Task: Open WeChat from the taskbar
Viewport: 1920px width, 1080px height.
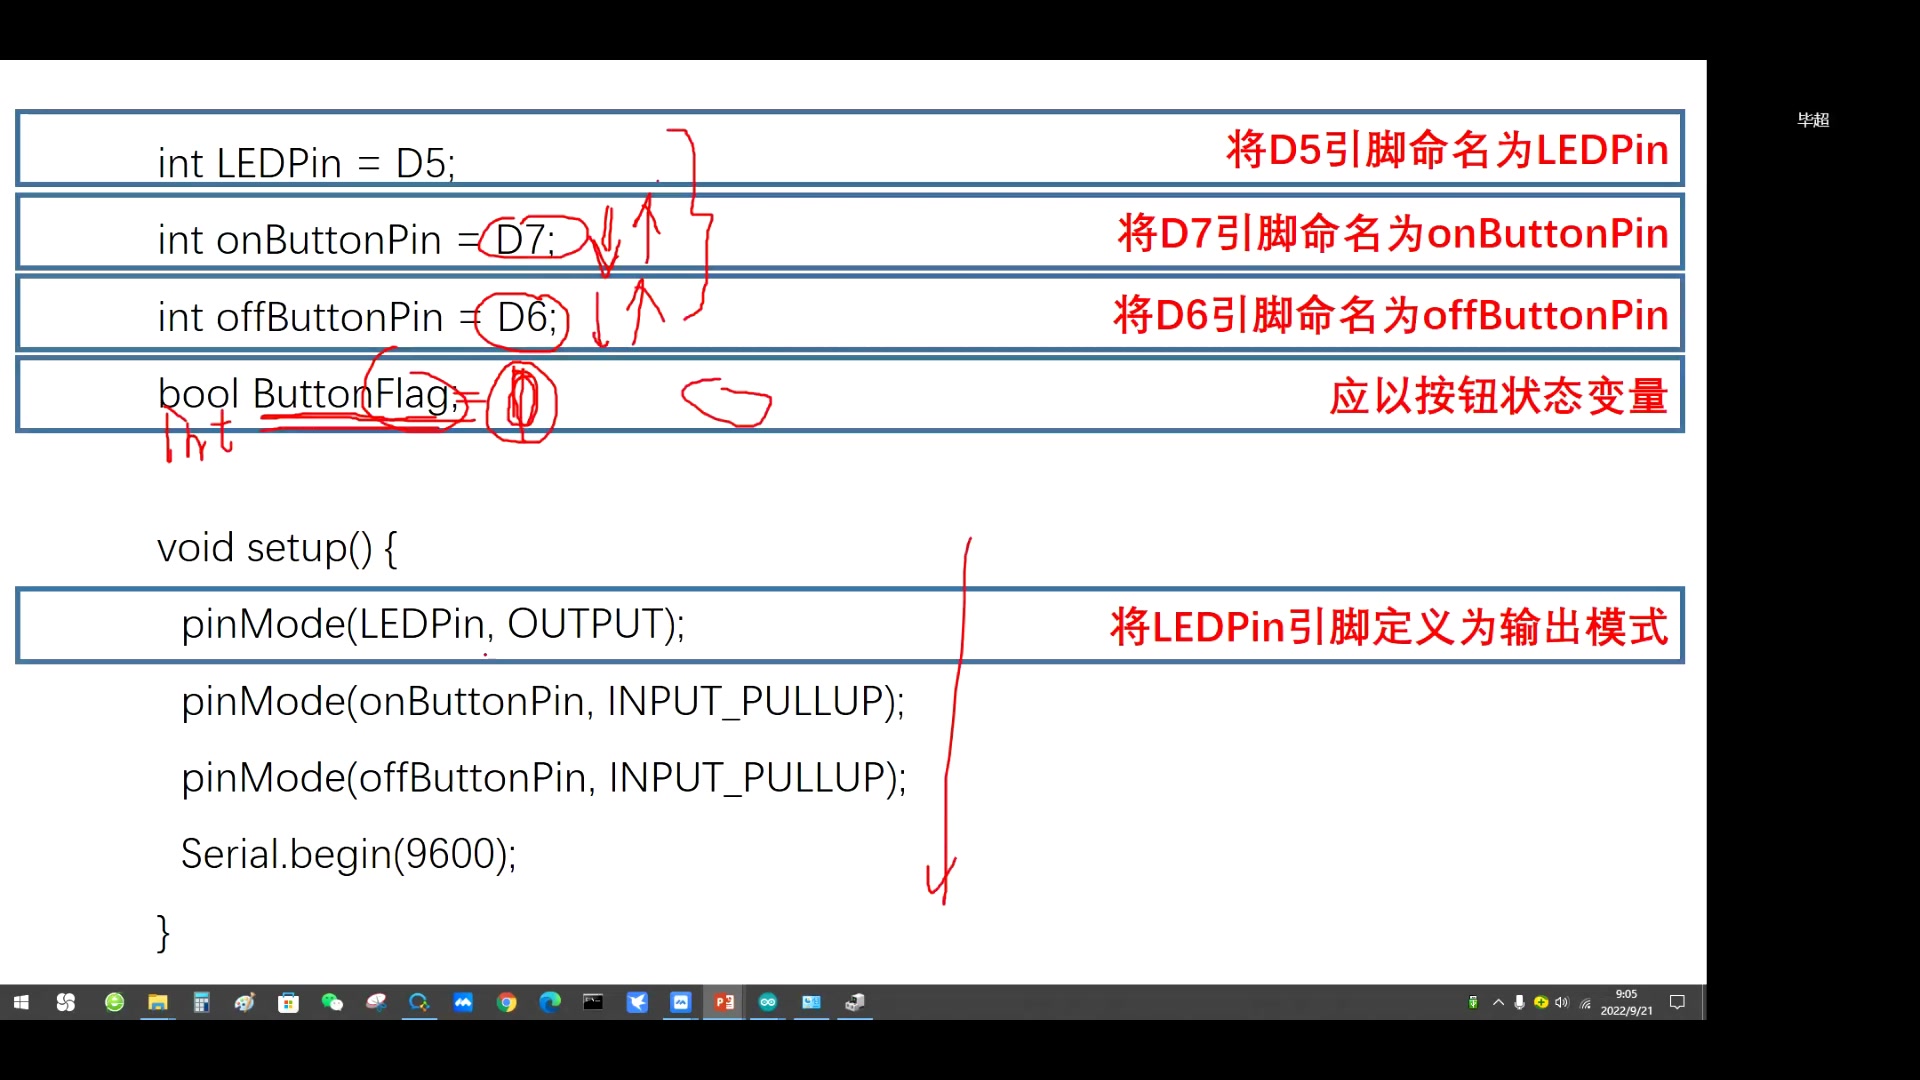Action: point(332,1002)
